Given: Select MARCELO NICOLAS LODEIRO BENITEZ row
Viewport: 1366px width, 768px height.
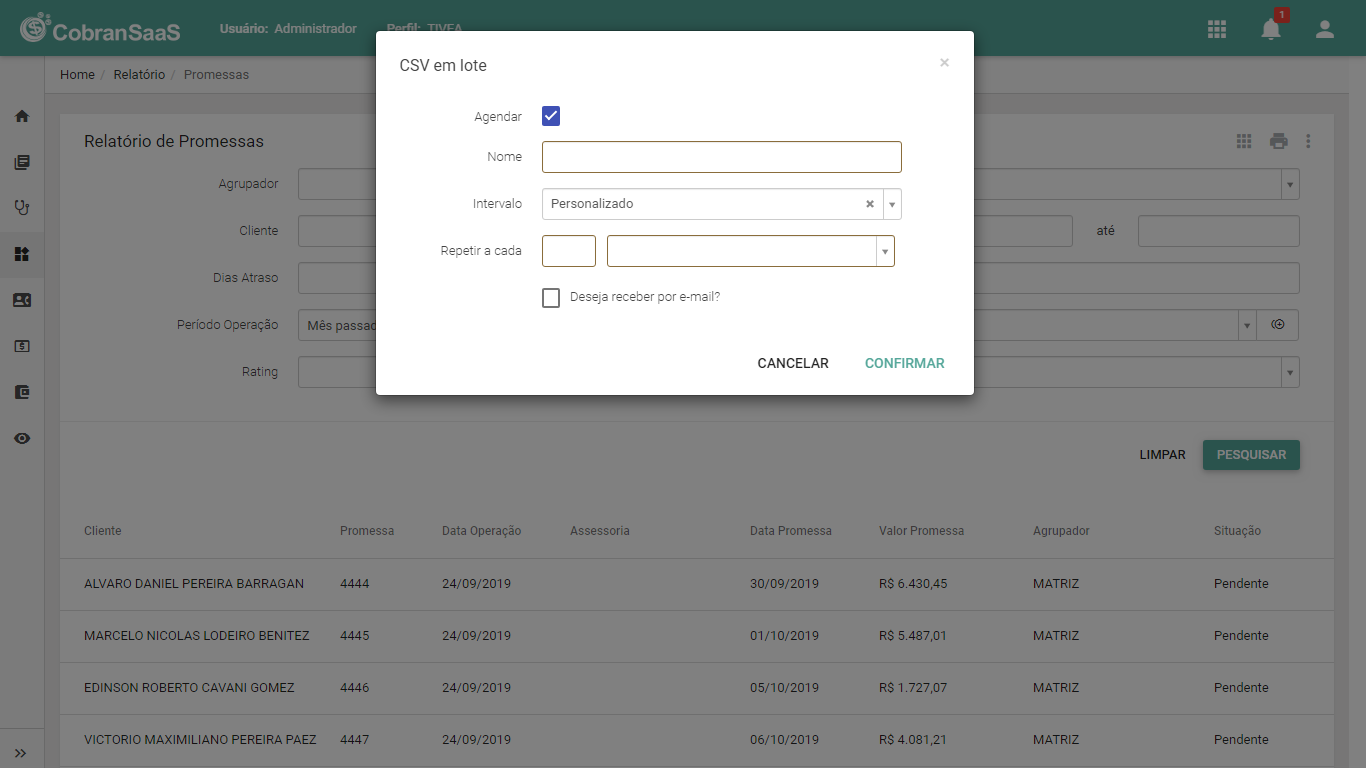Looking at the screenshot, I should click(697, 636).
